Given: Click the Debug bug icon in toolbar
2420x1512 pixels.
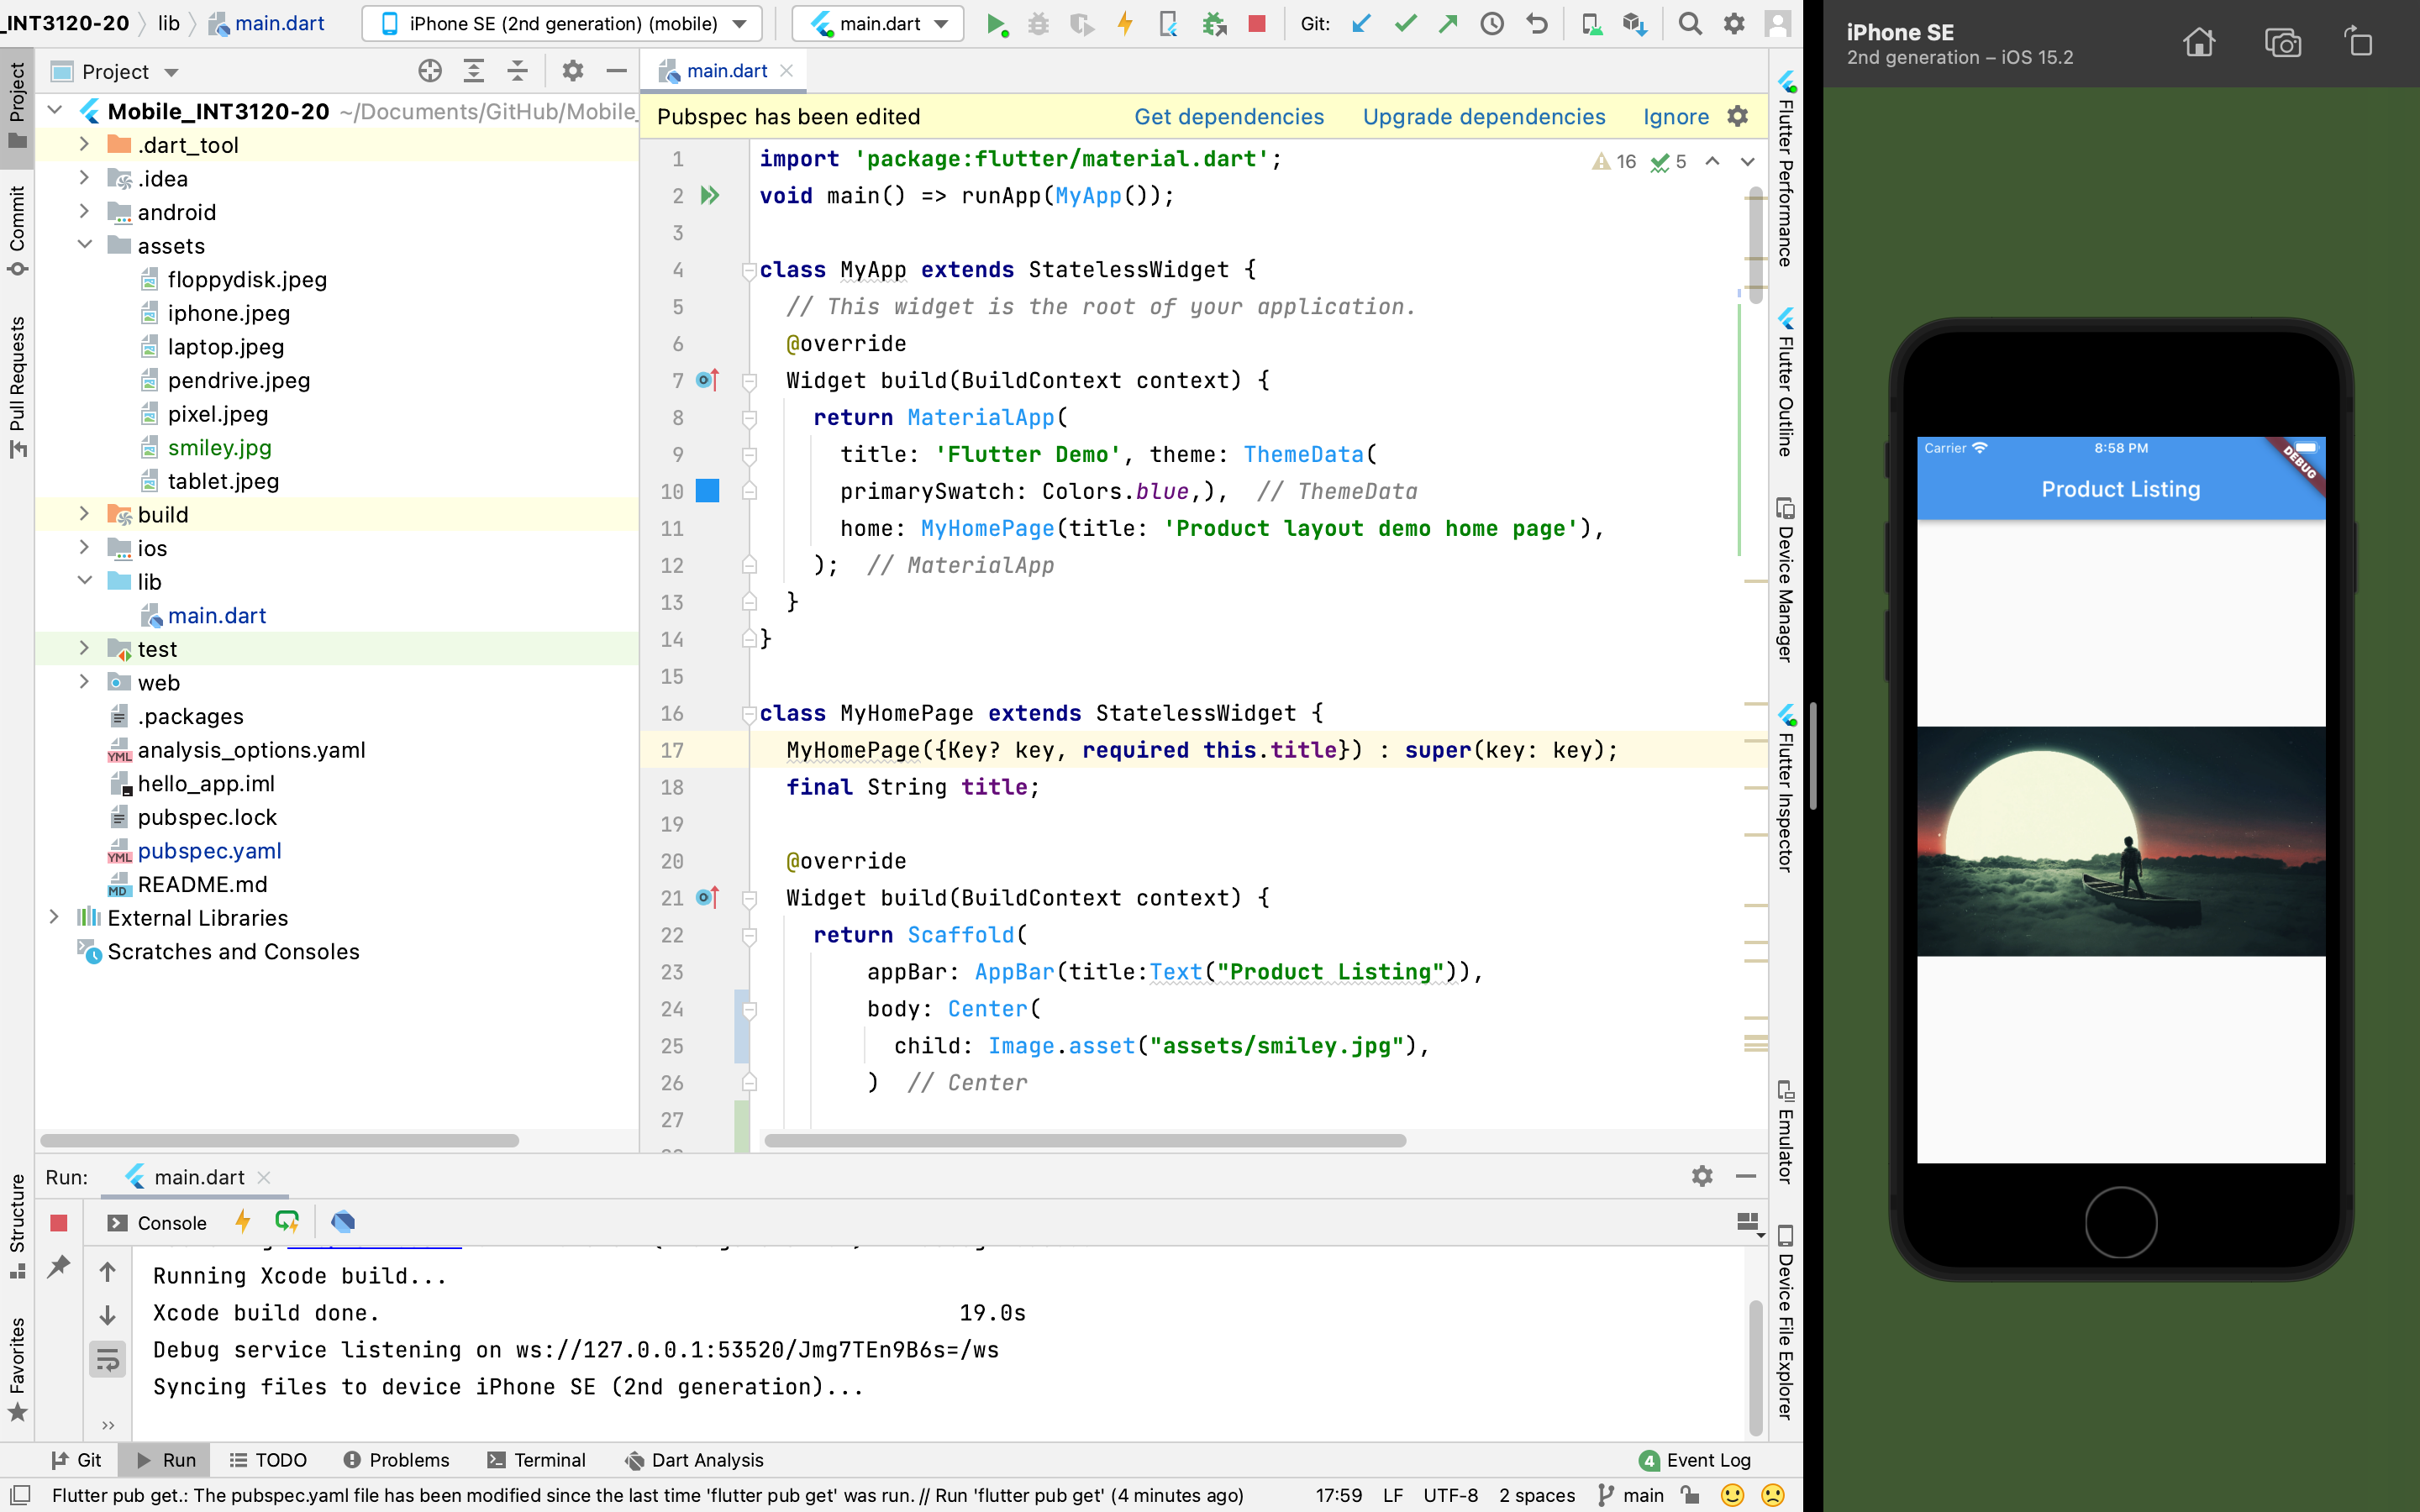Looking at the screenshot, I should (1038, 24).
